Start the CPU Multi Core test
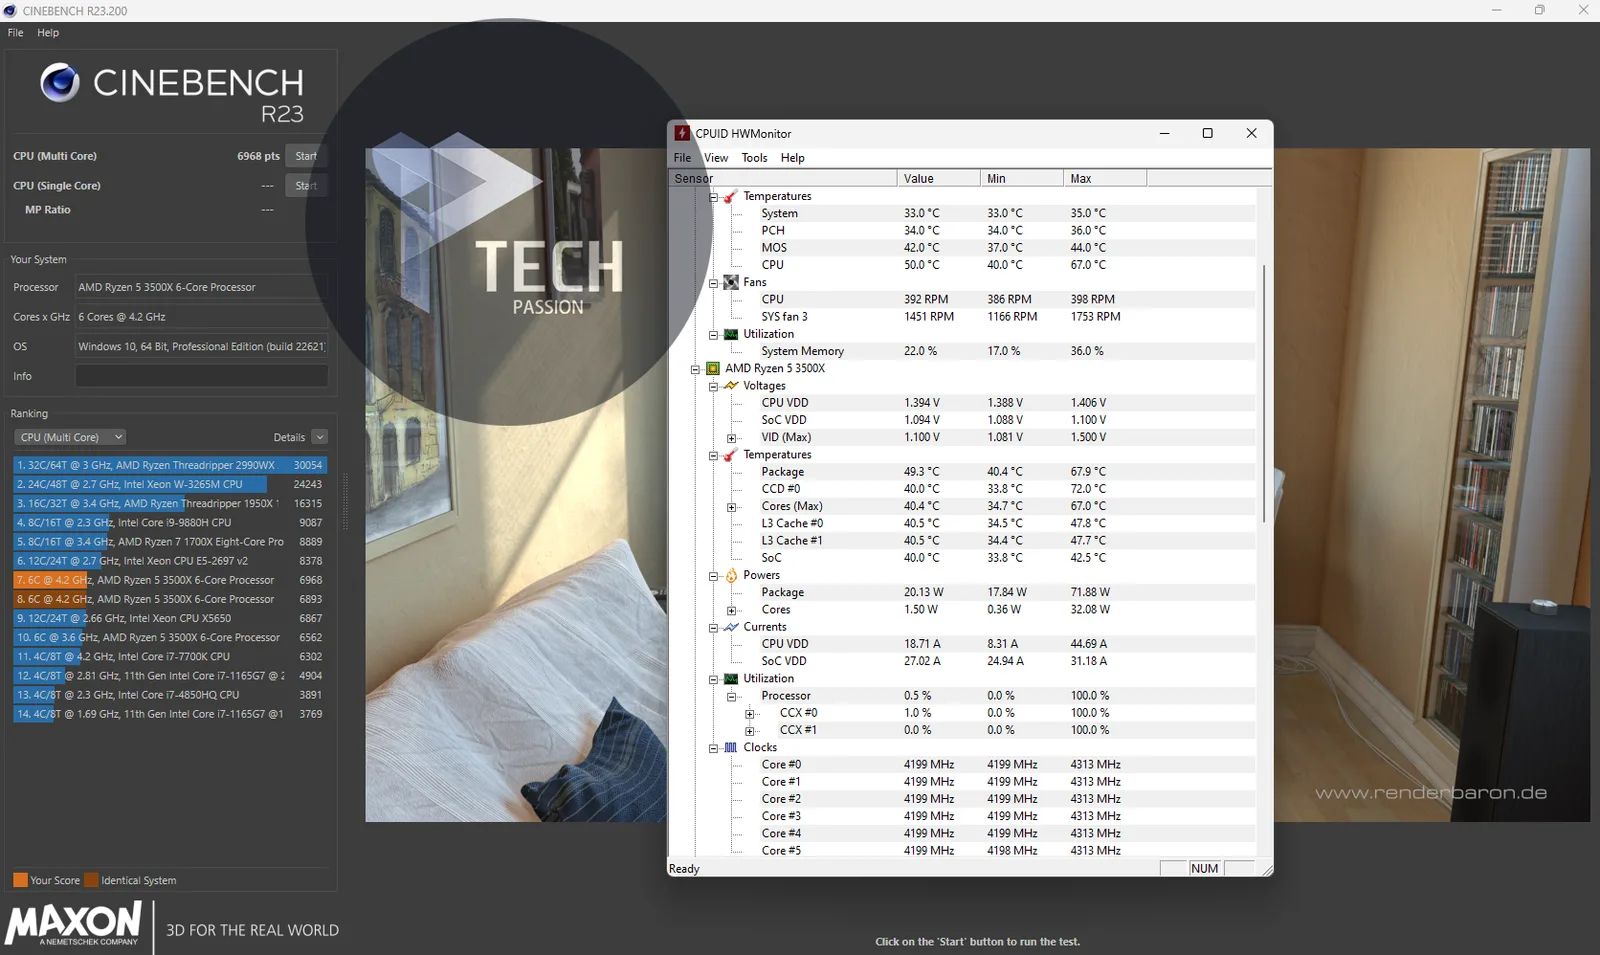This screenshot has width=1600, height=955. point(306,156)
